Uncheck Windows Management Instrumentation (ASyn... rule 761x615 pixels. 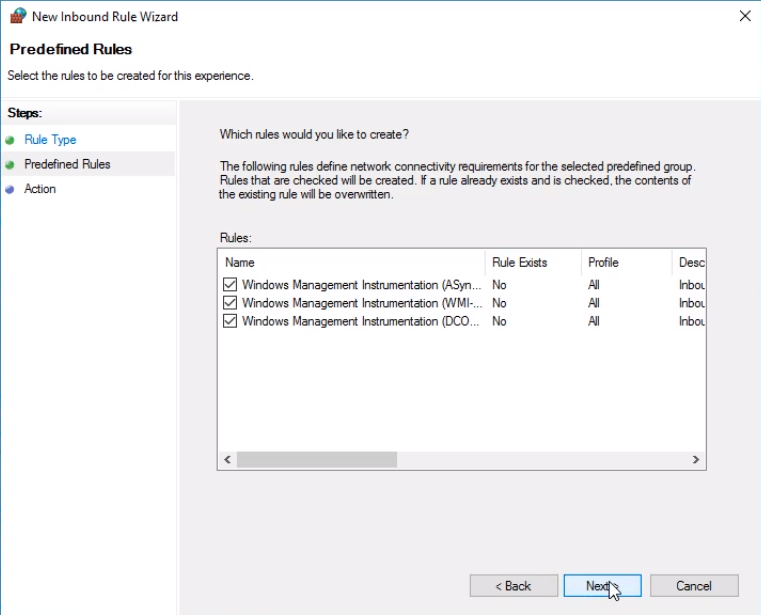click(x=230, y=284)
